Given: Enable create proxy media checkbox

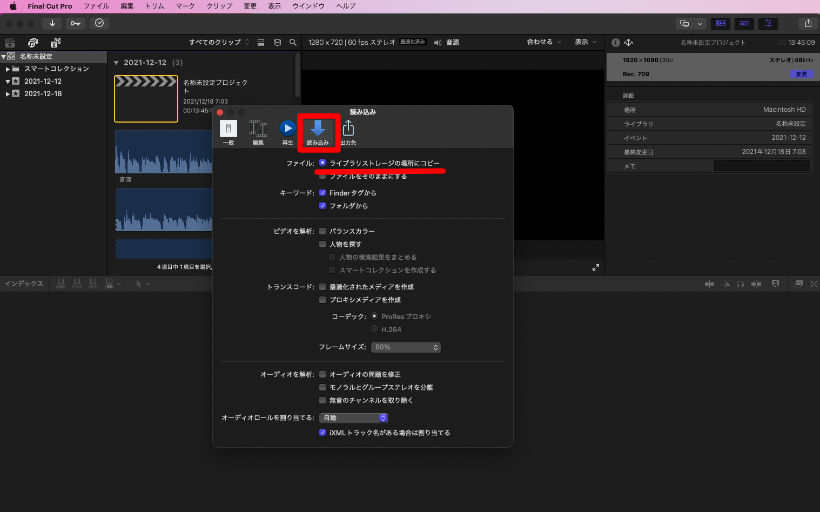Looking at the screenshot, I should [322, 300].
